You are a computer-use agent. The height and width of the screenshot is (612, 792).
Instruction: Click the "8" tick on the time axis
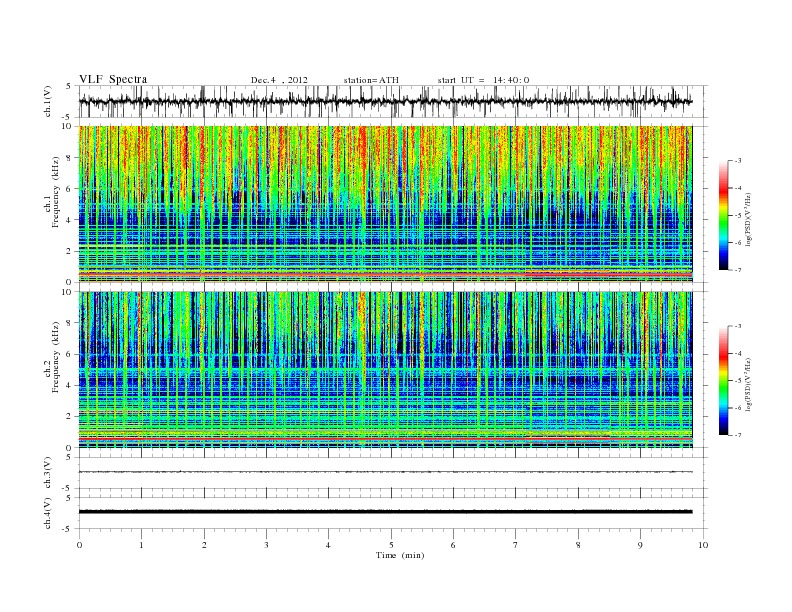578,545
